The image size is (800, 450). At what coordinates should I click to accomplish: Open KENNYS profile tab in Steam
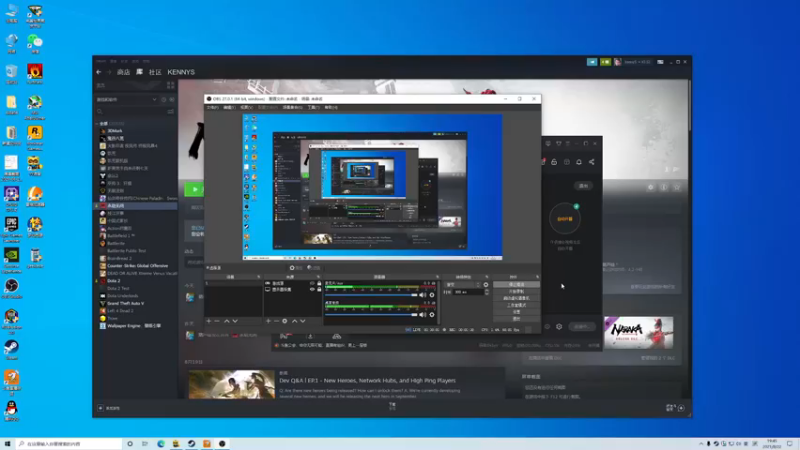coord(181,72)
